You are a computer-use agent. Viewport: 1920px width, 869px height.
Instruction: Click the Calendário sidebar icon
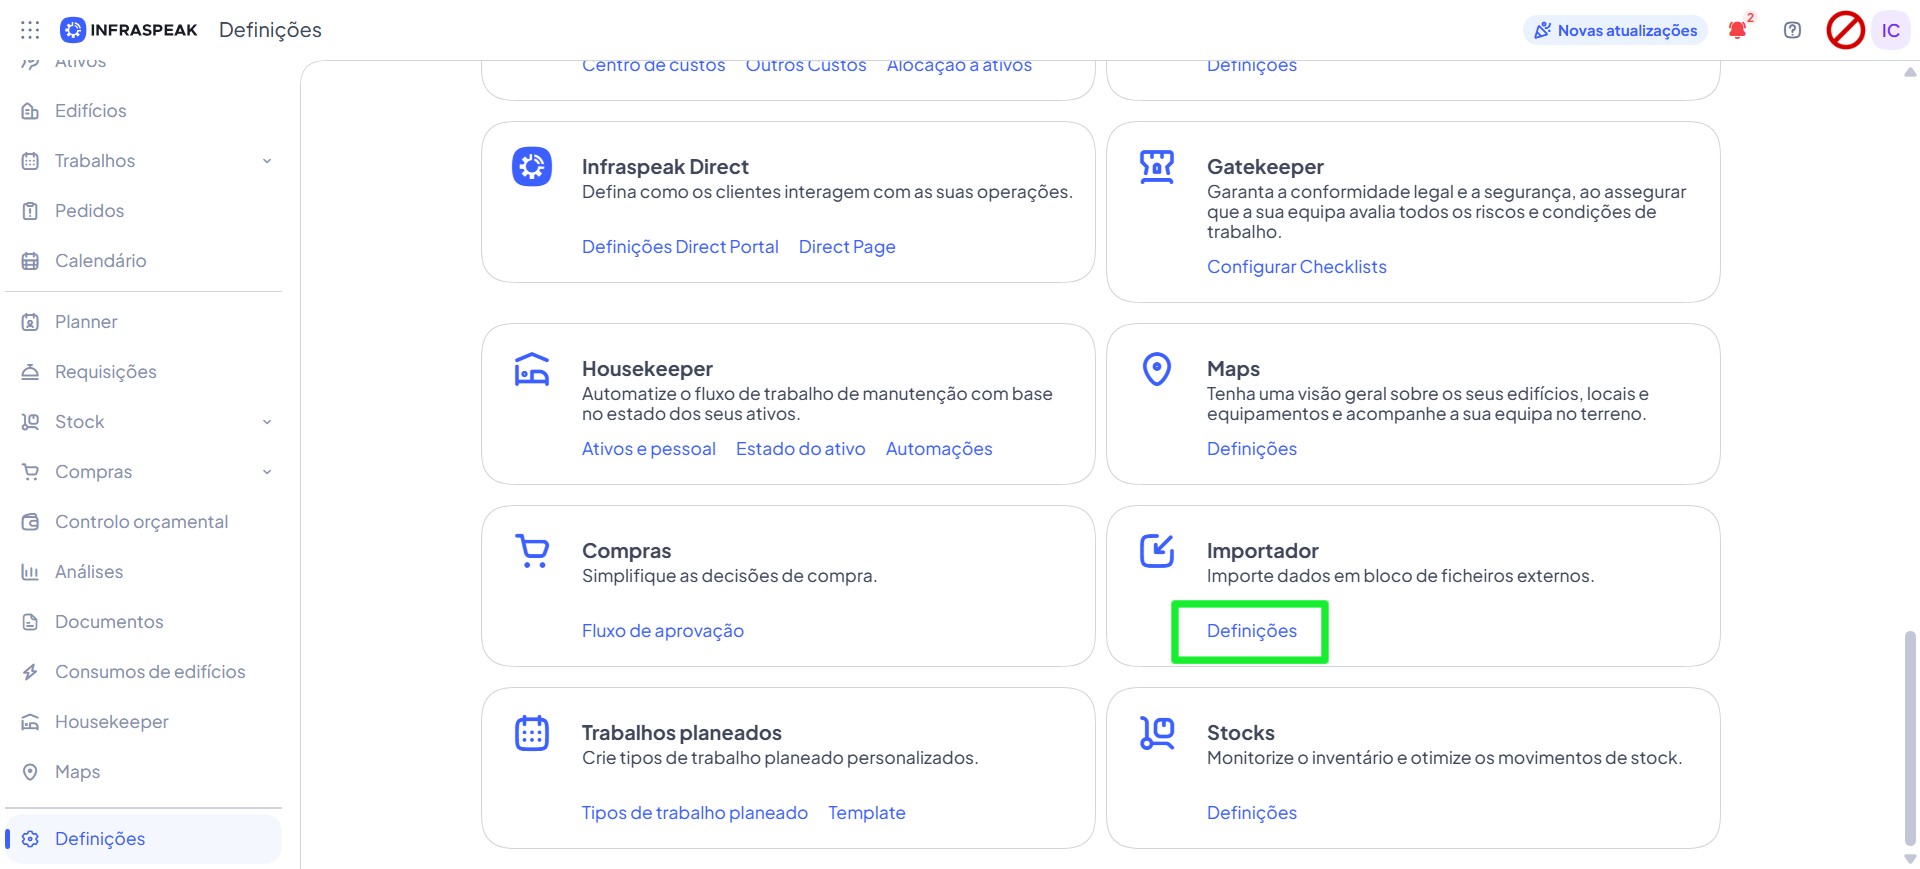pos(30,261)
